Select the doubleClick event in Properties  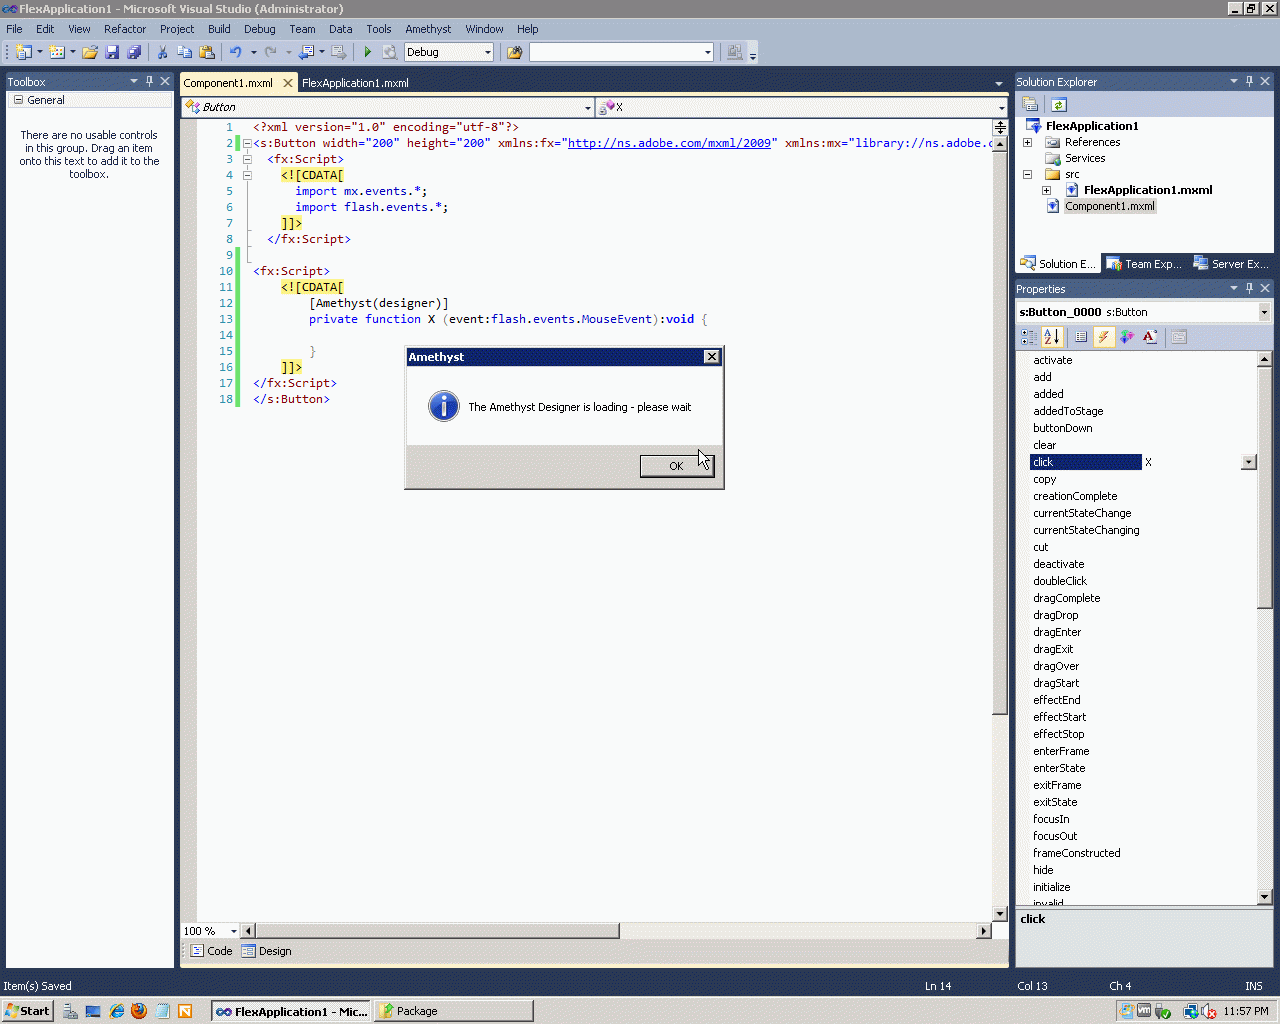point(1060,581)
